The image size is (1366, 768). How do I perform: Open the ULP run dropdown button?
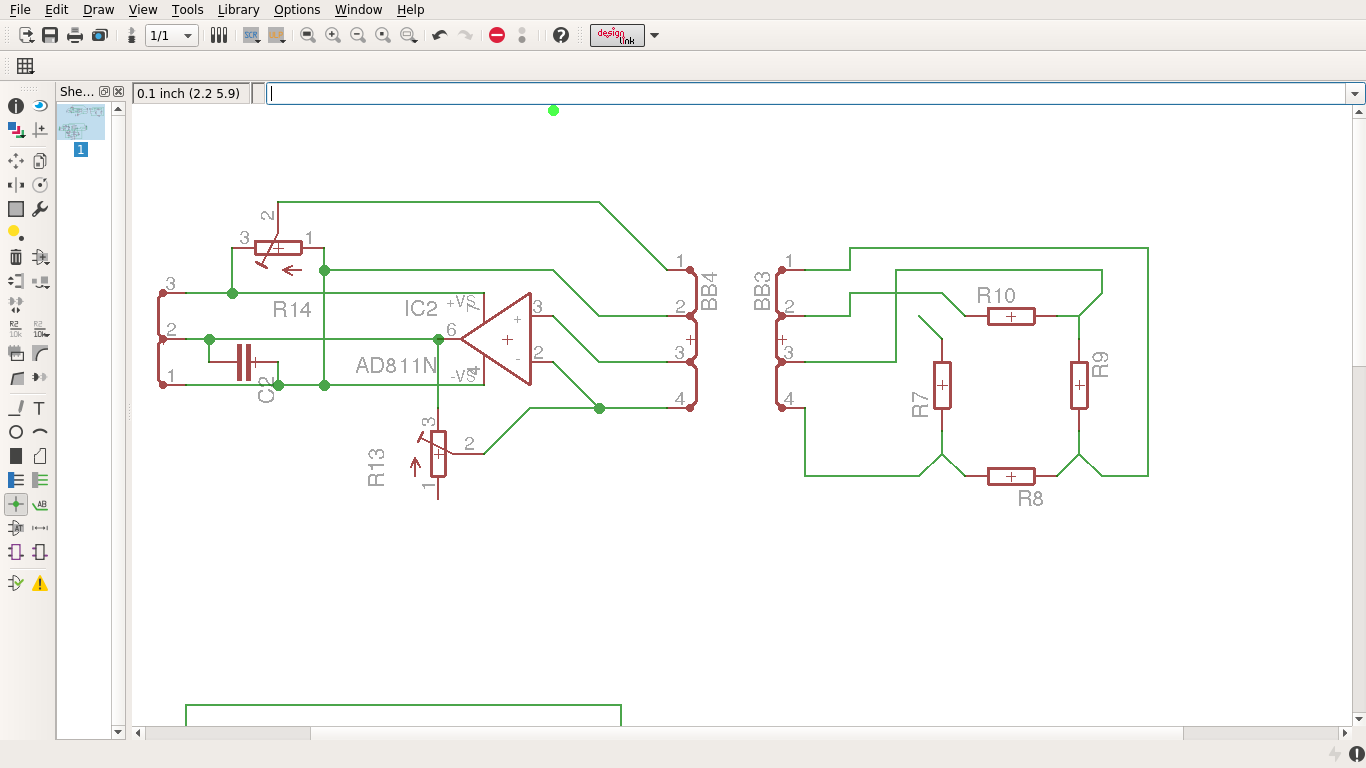277,35
